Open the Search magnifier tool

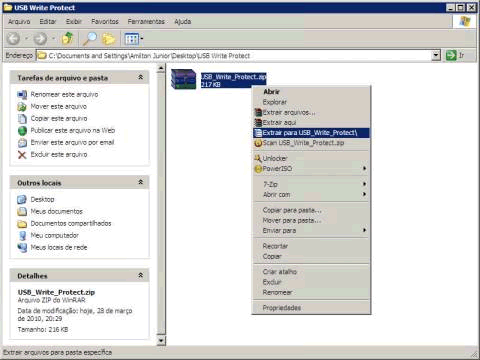pyautogui.click(x=90, y=39)
